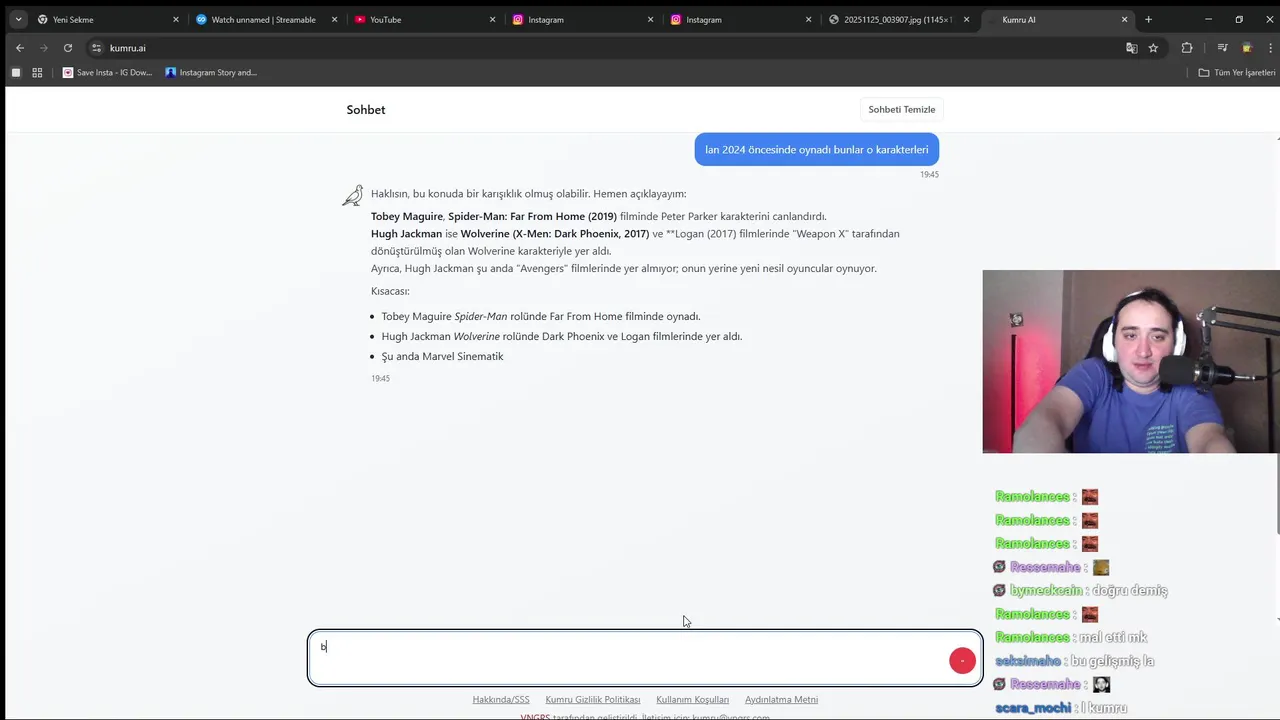
Task: Close the Streamable tab
Action: (334, 19)
